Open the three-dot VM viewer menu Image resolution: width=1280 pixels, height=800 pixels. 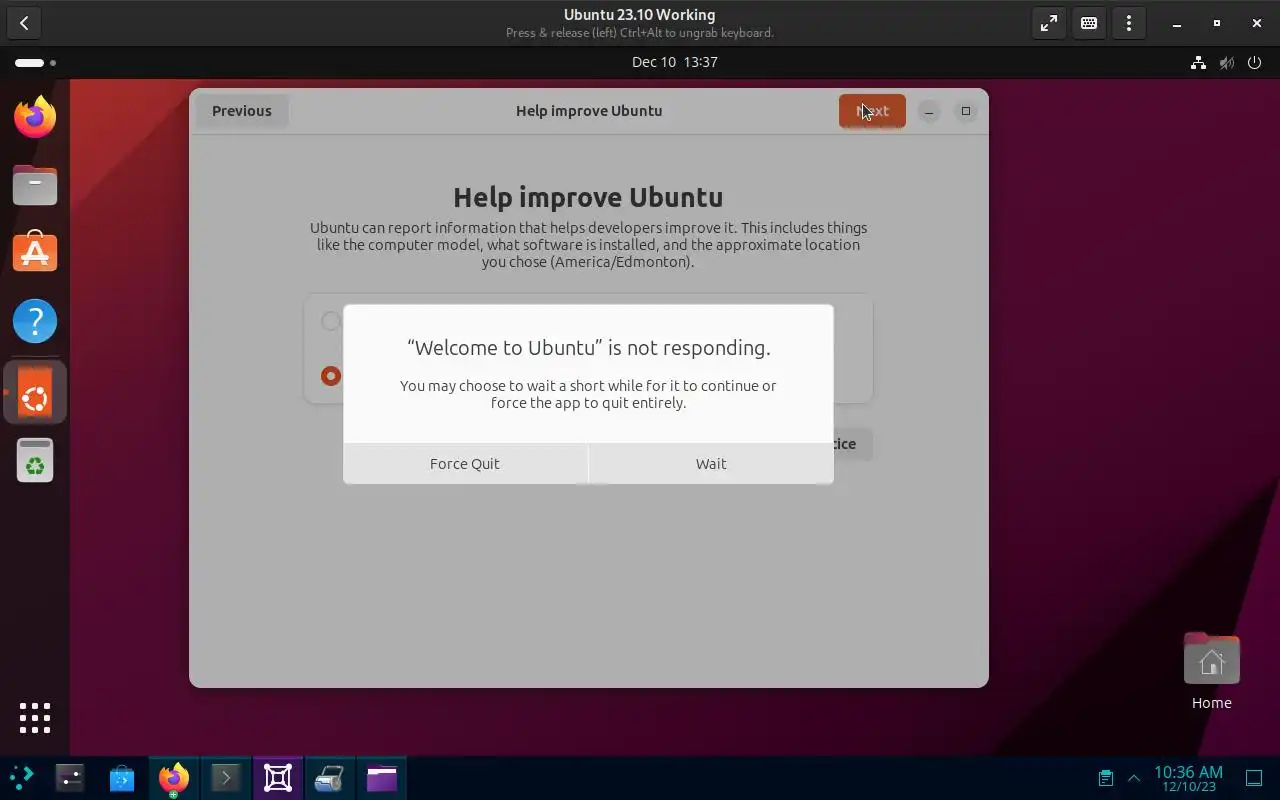(1129, 23)
